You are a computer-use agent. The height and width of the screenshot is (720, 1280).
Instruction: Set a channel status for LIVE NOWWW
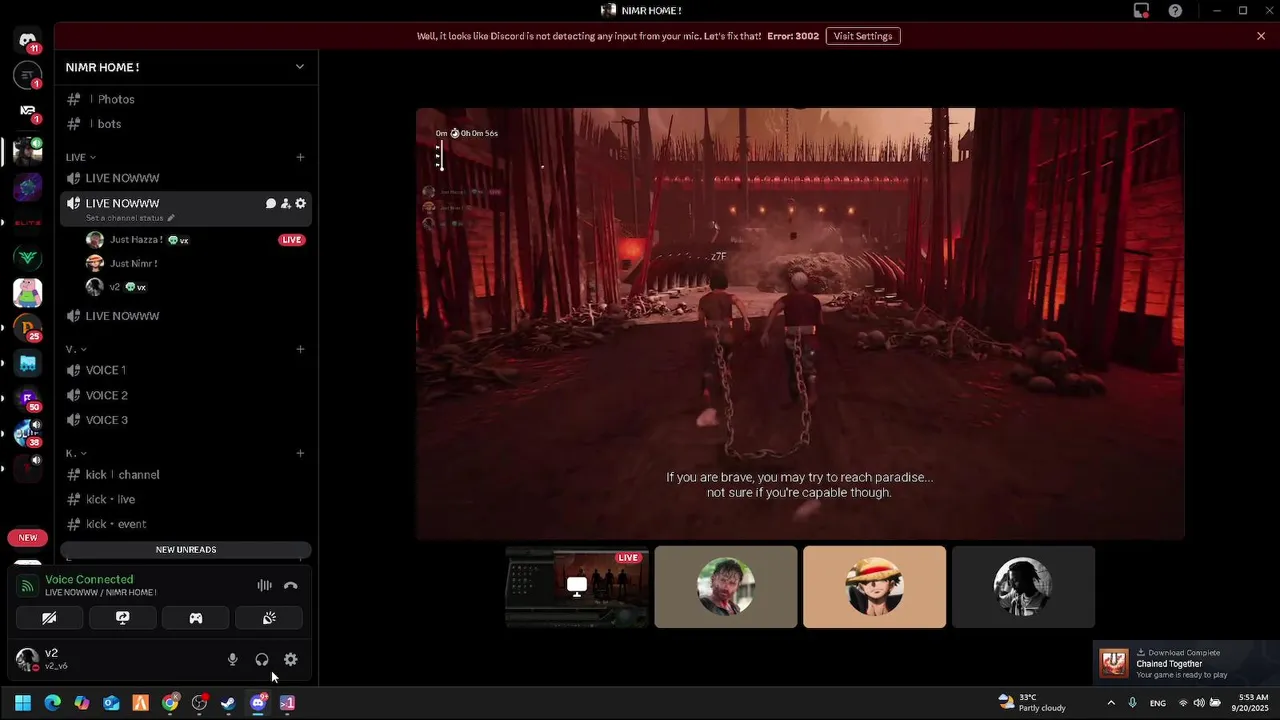[x=130, y=218]
